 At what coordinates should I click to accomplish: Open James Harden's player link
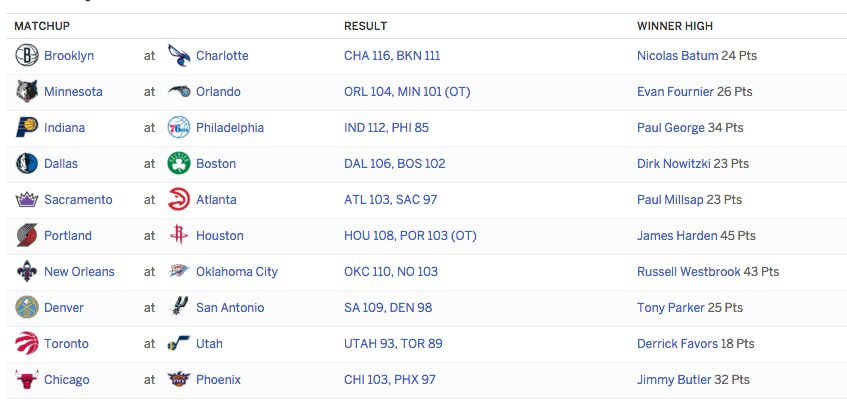click(x=677, y=235)
